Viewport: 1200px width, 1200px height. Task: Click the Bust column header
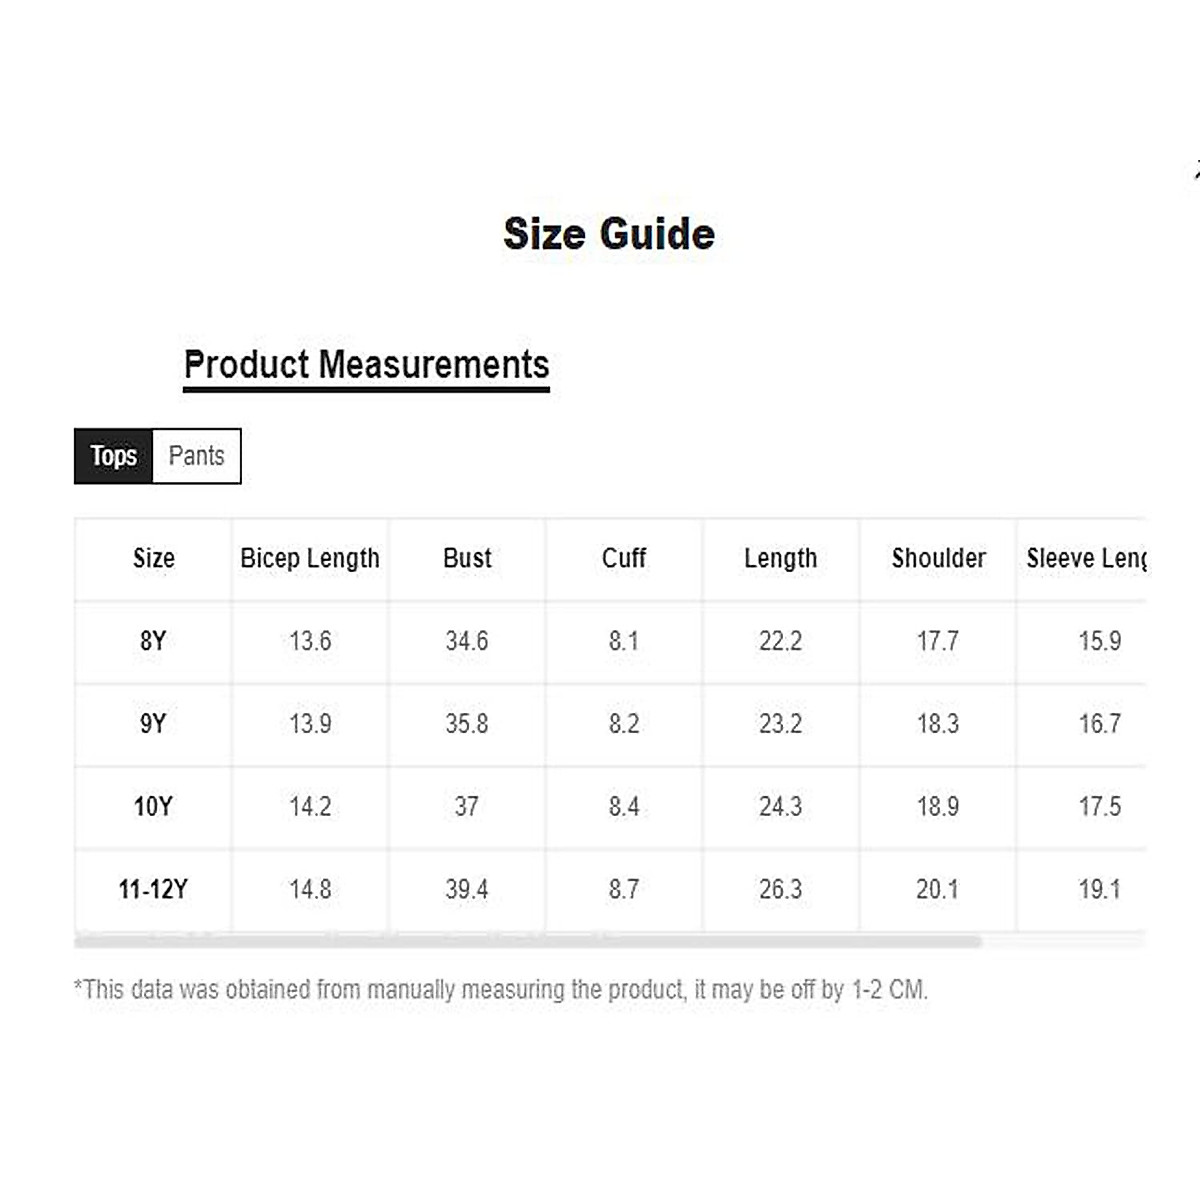click(x=467, y=558)
